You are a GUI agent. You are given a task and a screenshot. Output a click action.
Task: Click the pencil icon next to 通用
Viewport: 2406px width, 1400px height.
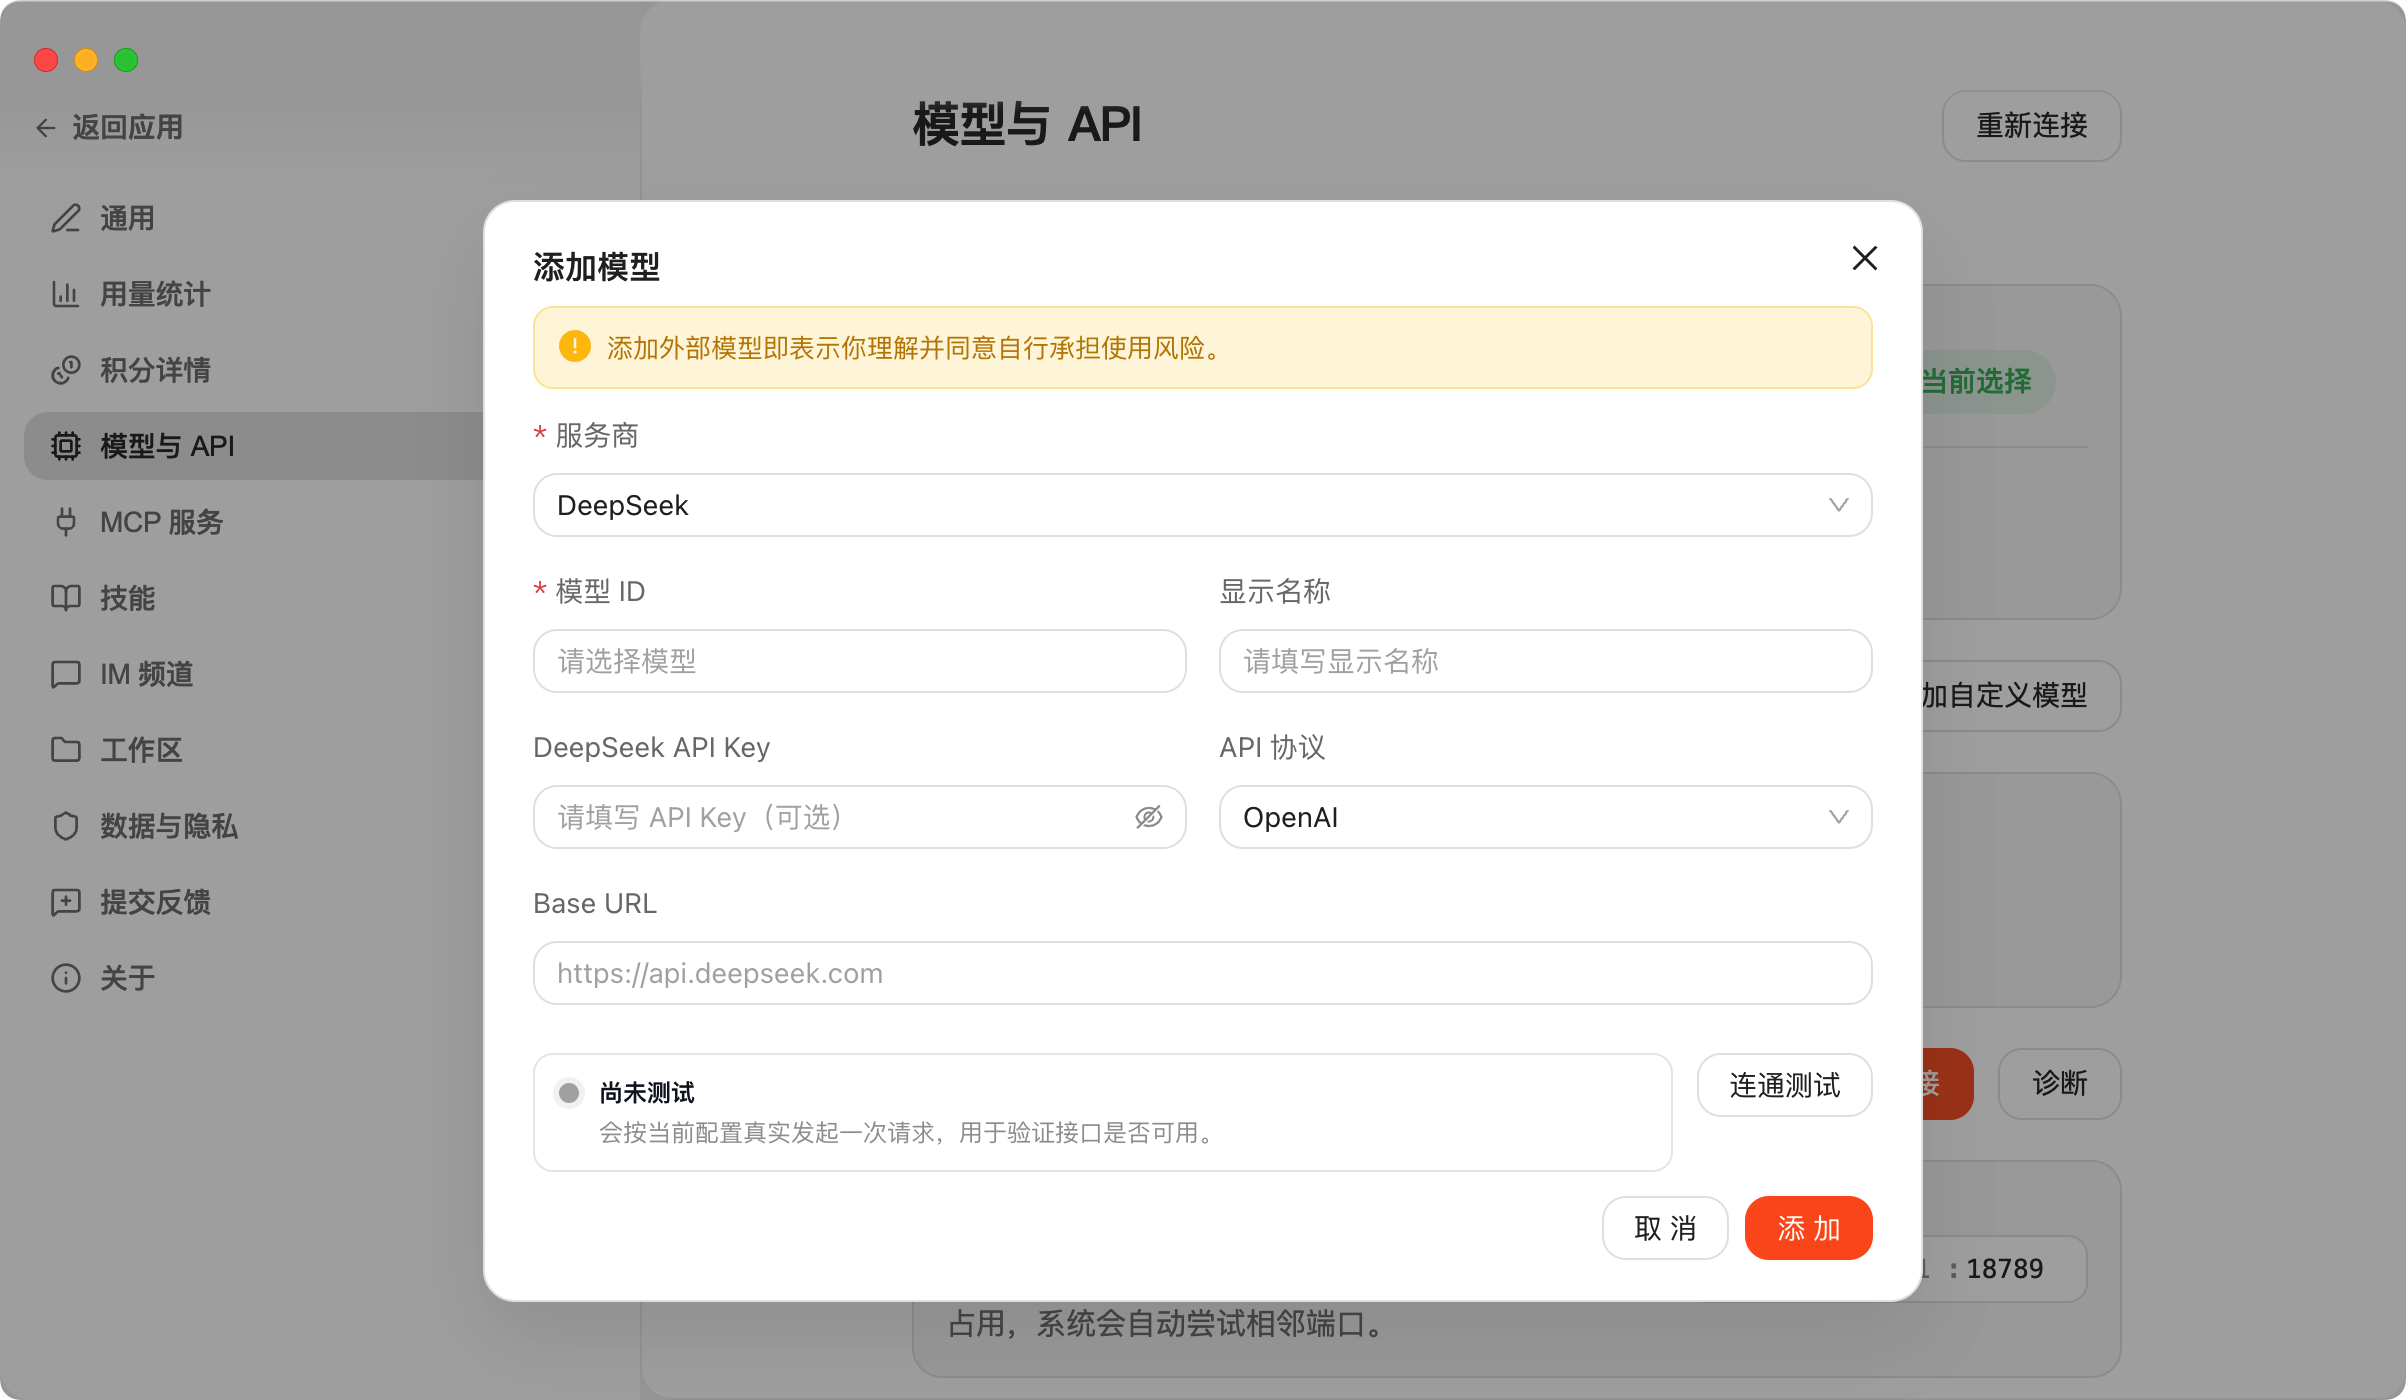66,218
